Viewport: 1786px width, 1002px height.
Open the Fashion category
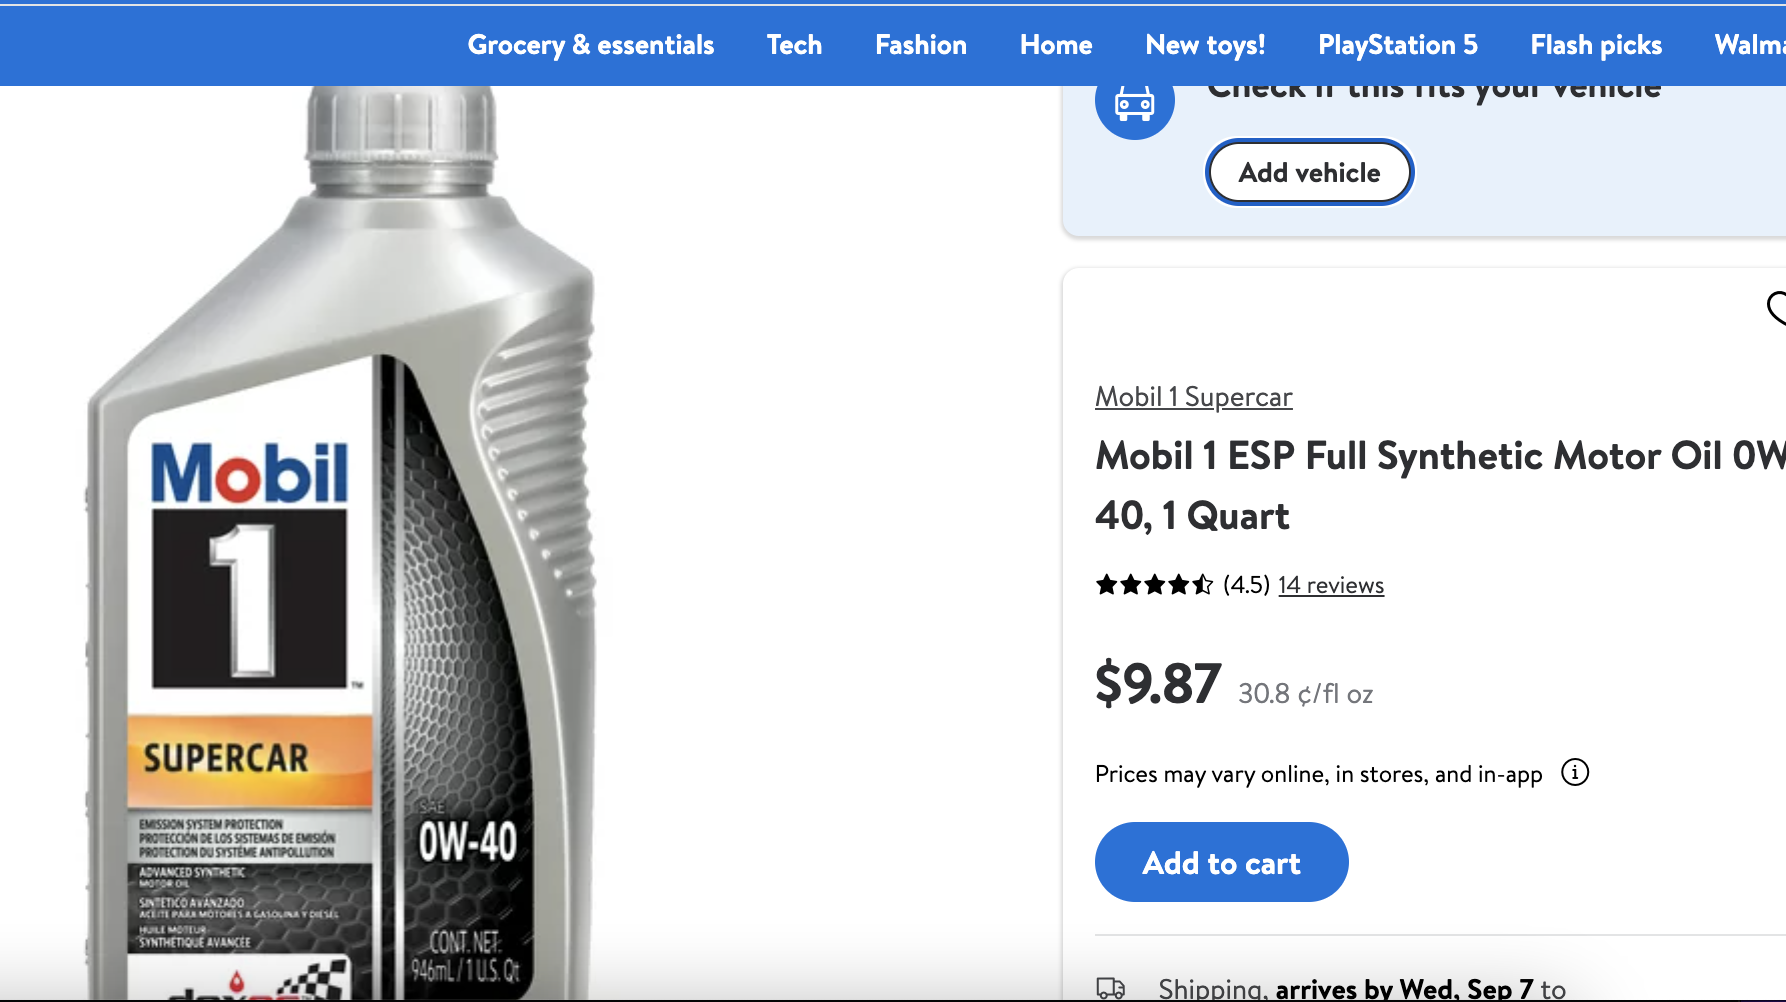[921, 45]
